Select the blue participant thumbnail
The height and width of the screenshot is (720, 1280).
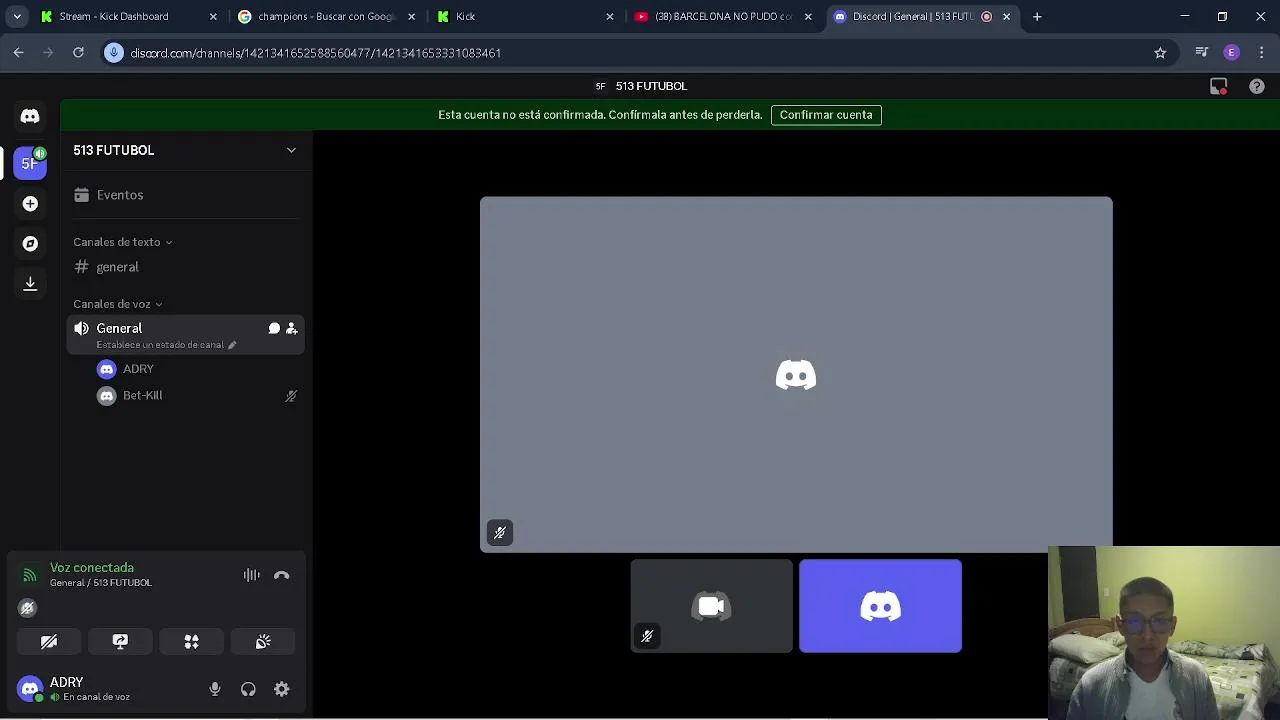pyautogui.click(x=880, y=606)
